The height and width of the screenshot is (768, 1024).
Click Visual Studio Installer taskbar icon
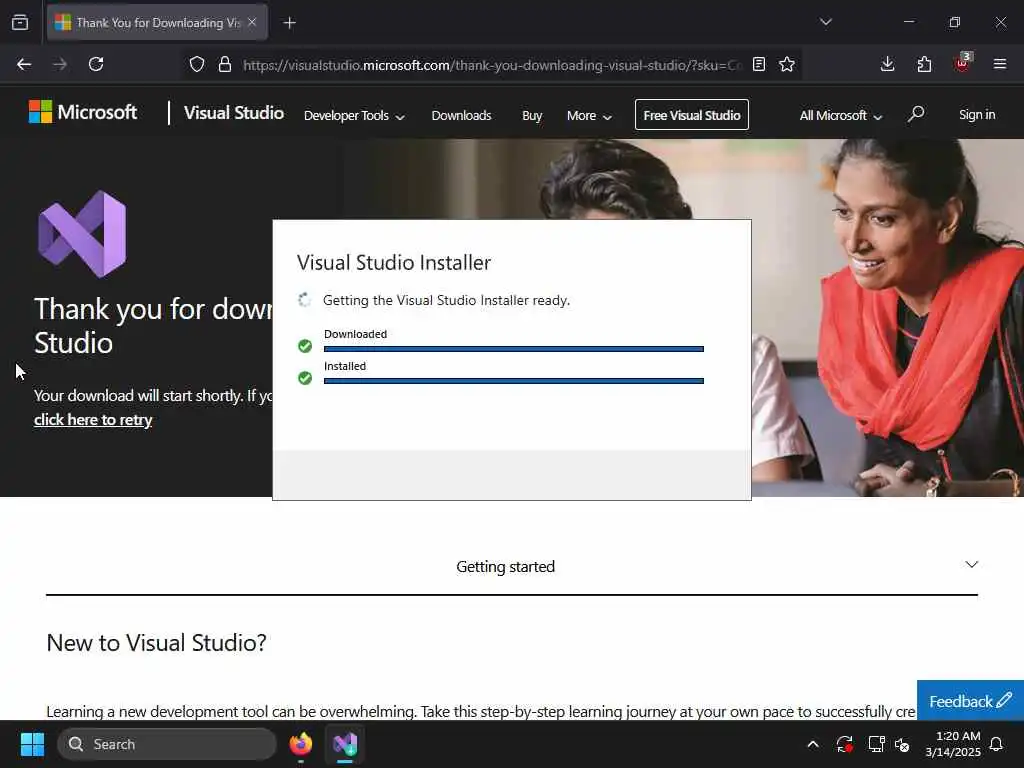[x=345, y=744]
